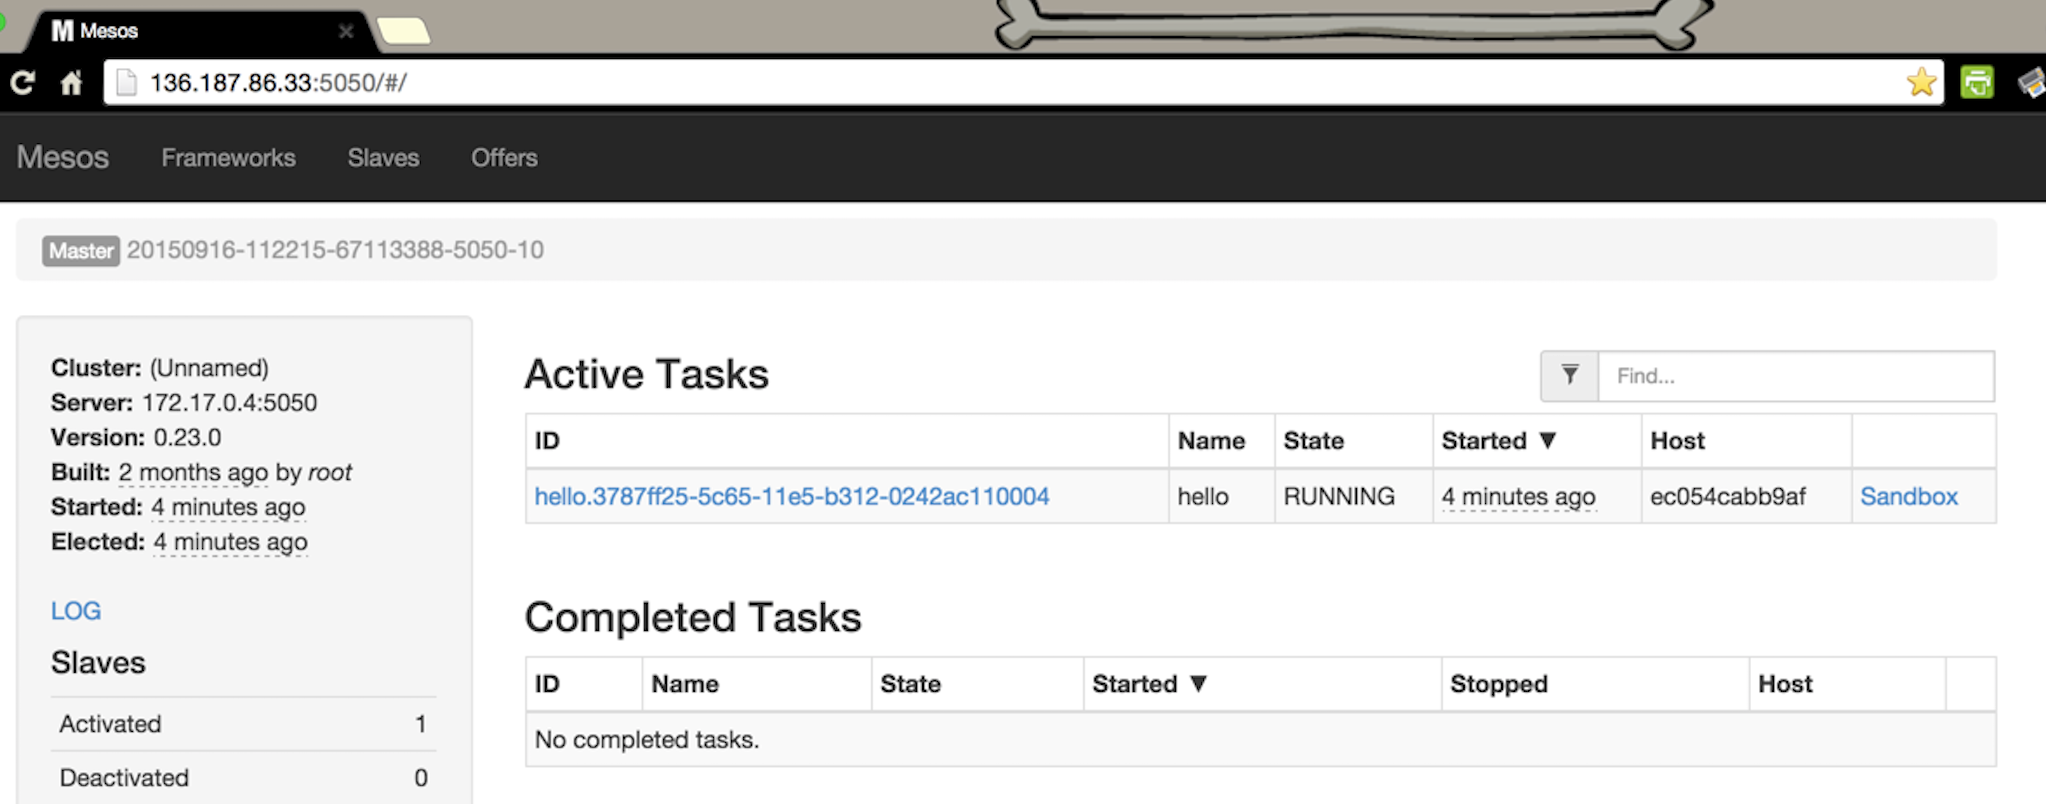Open the Sandbox link for hello task
The height and width of the screenshot is (804, 2046).
(1909, 496)
